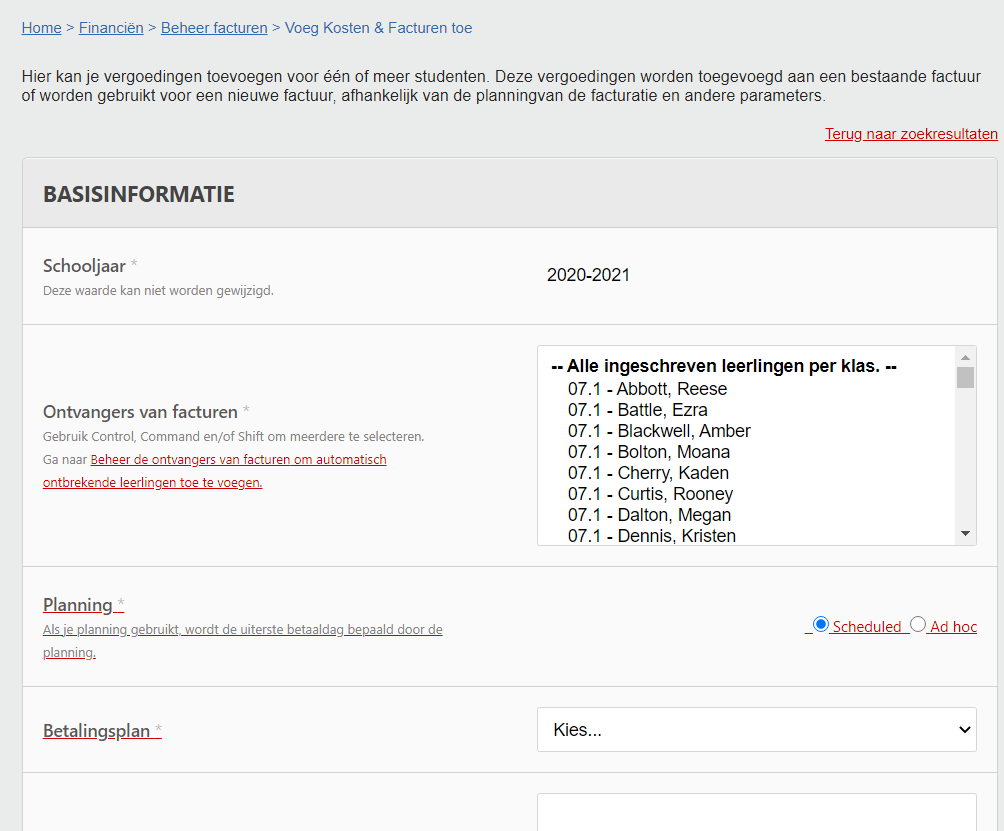Select 07.1 - Bolton, Moana
Viewport: 1004px width, 831px height.
[649, 452]
